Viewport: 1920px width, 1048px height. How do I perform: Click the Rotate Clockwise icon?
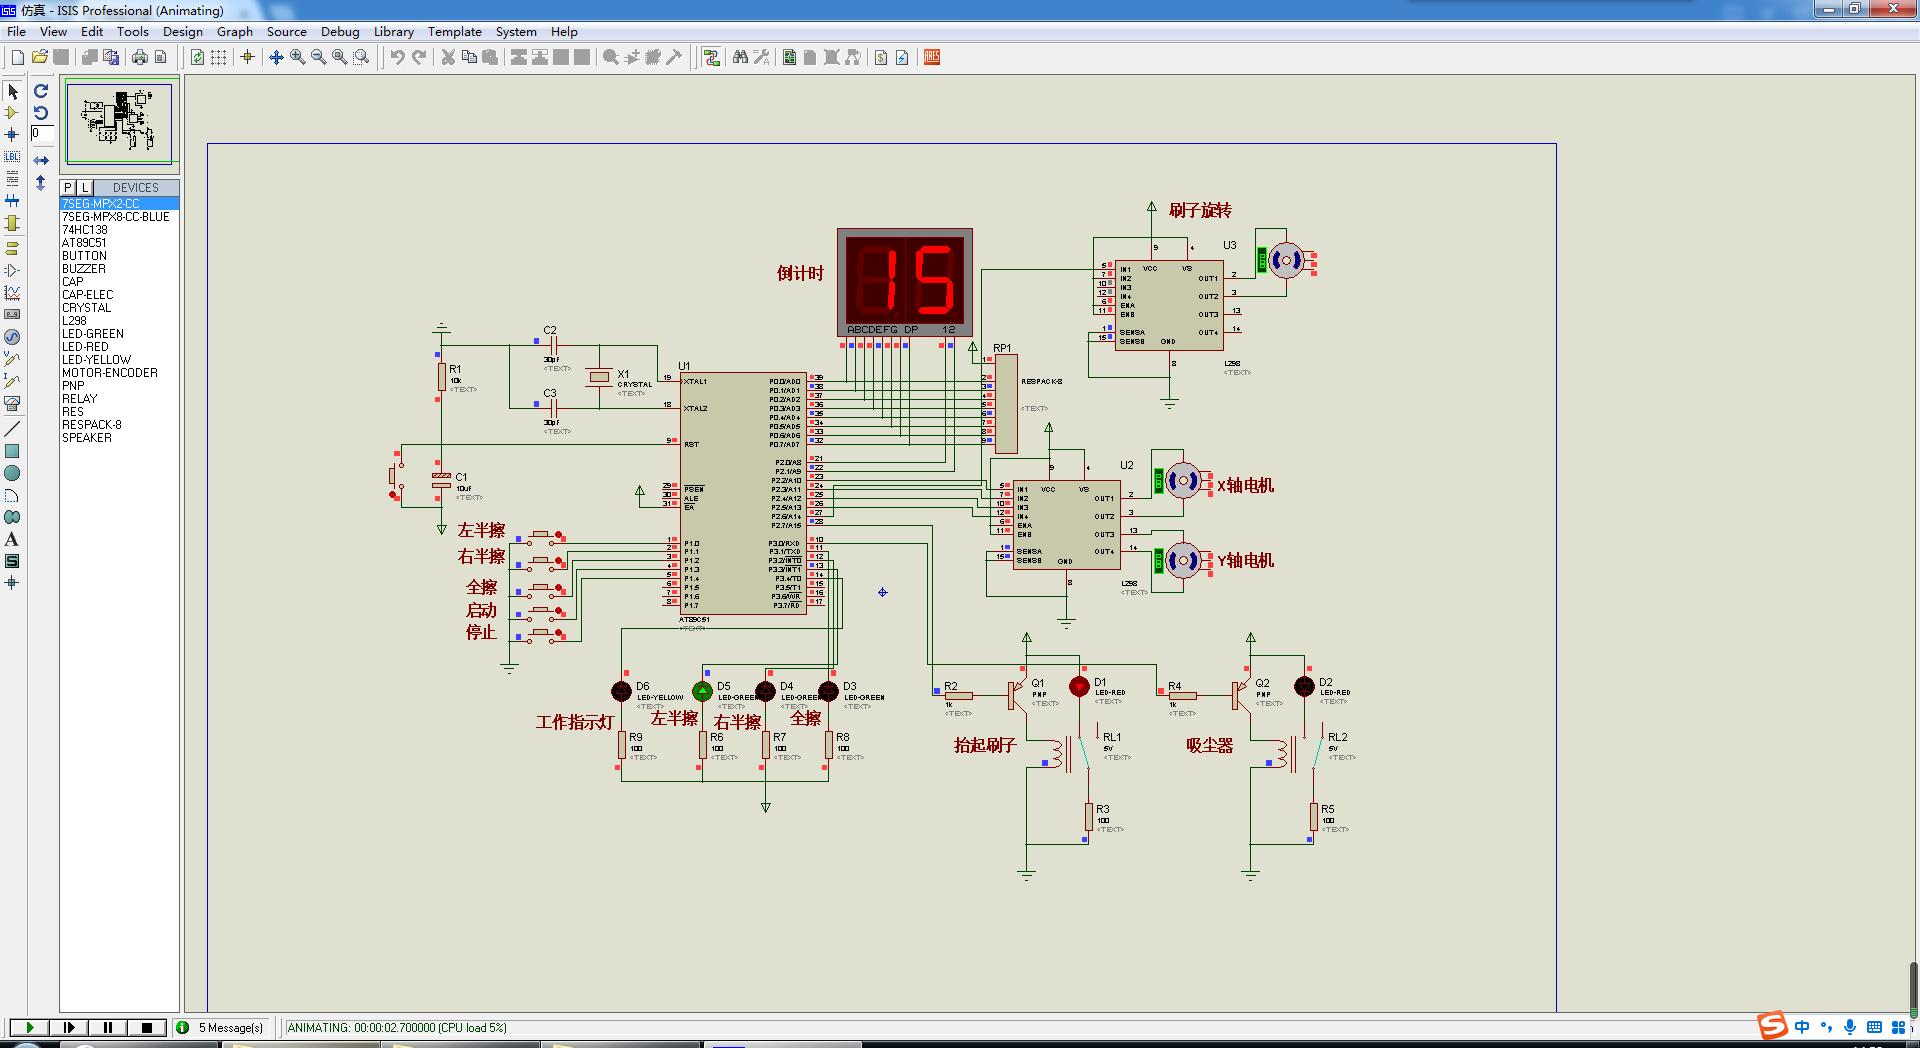[41, 91]
